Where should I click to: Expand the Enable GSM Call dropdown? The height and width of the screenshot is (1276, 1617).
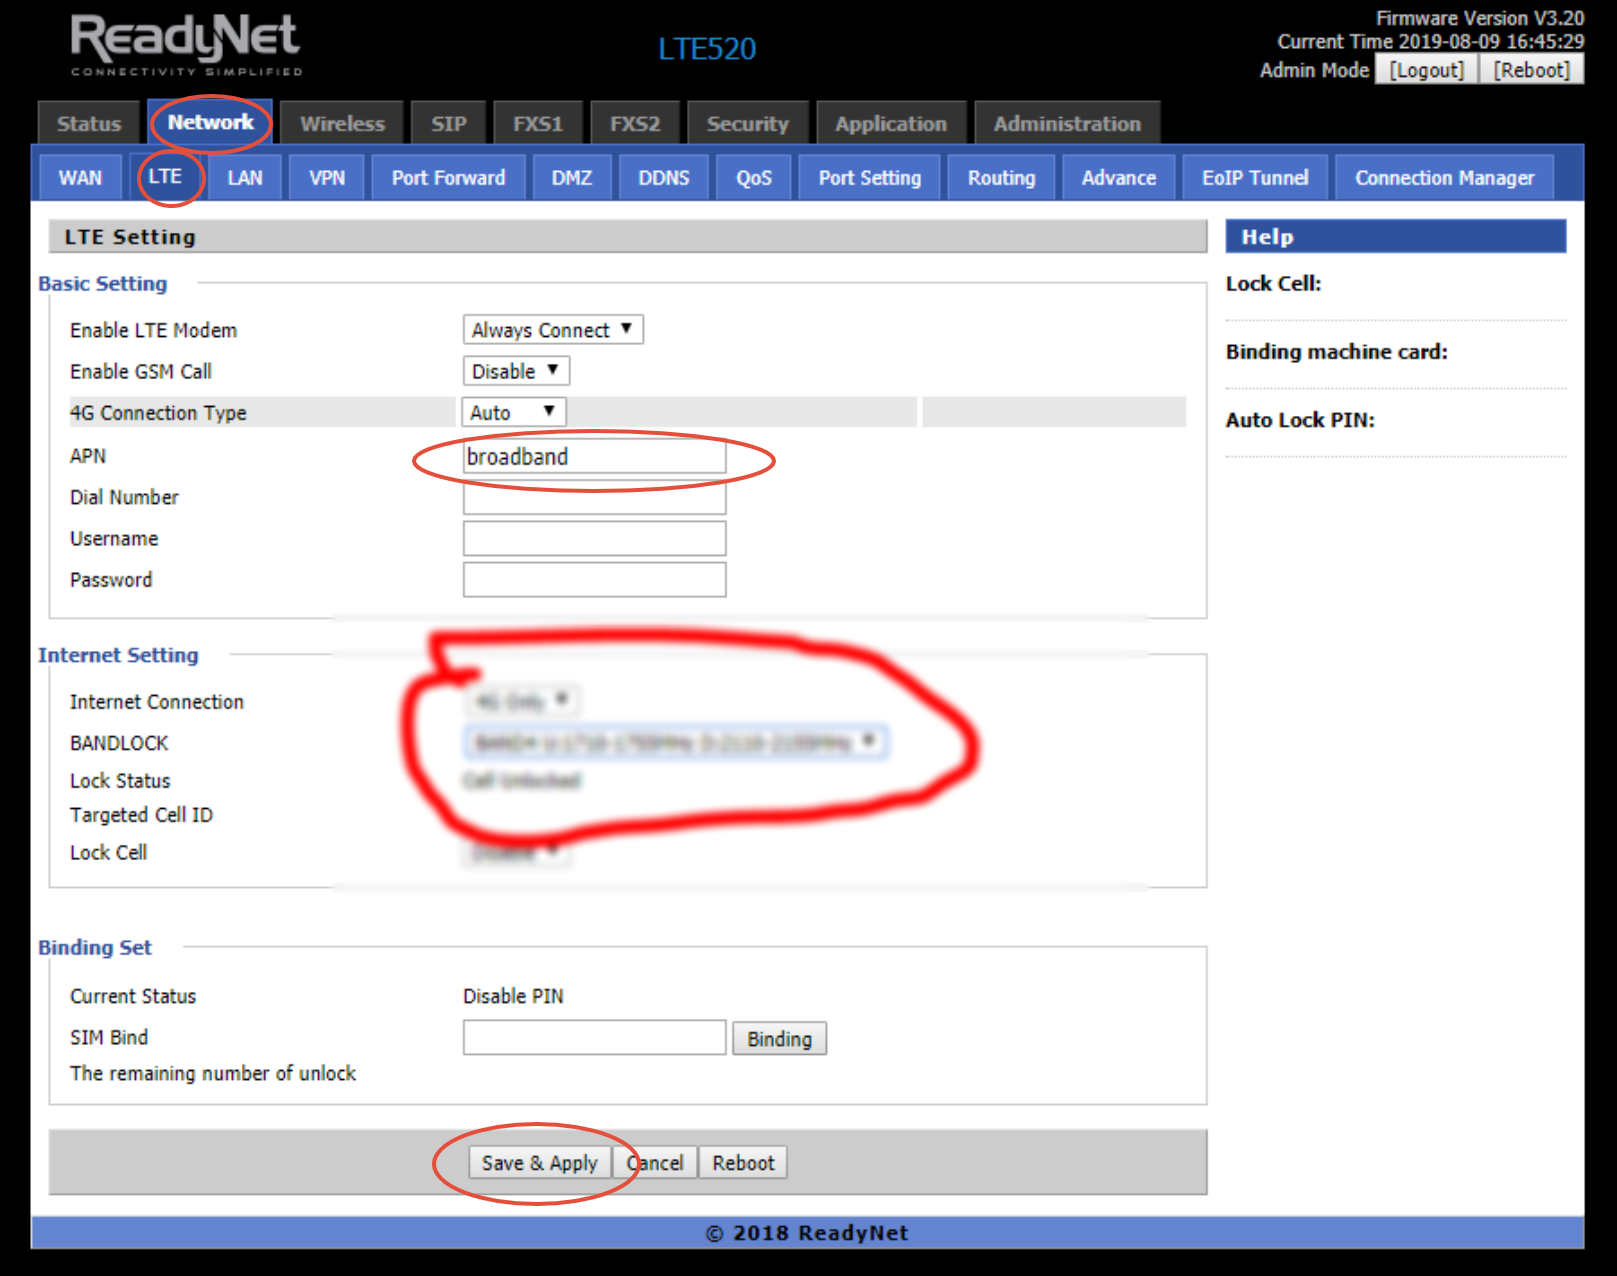pyautogui.click(x=516, y=371)
